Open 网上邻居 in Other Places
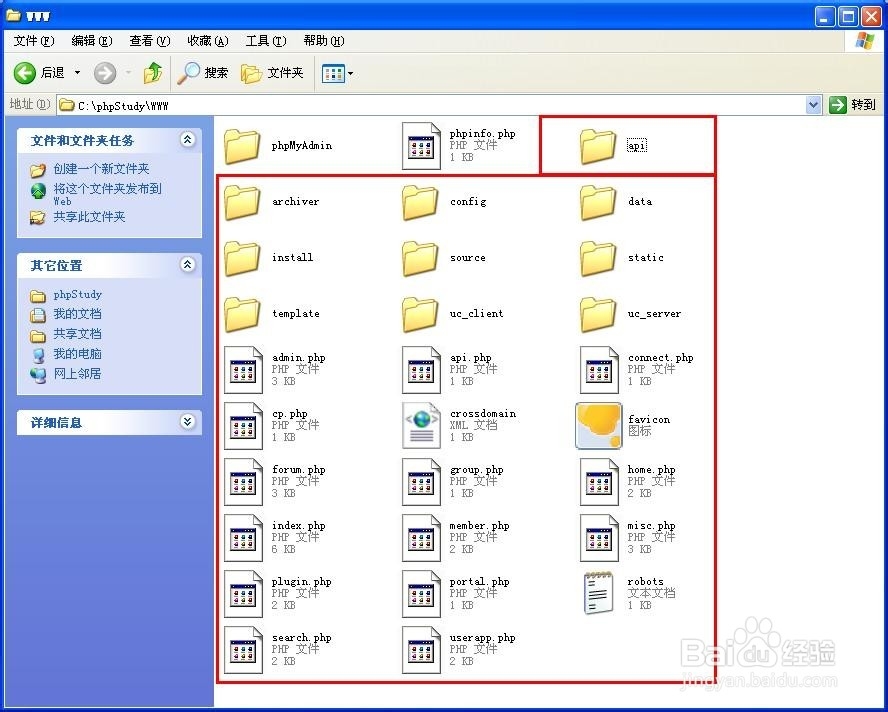 tap(77, 373)
